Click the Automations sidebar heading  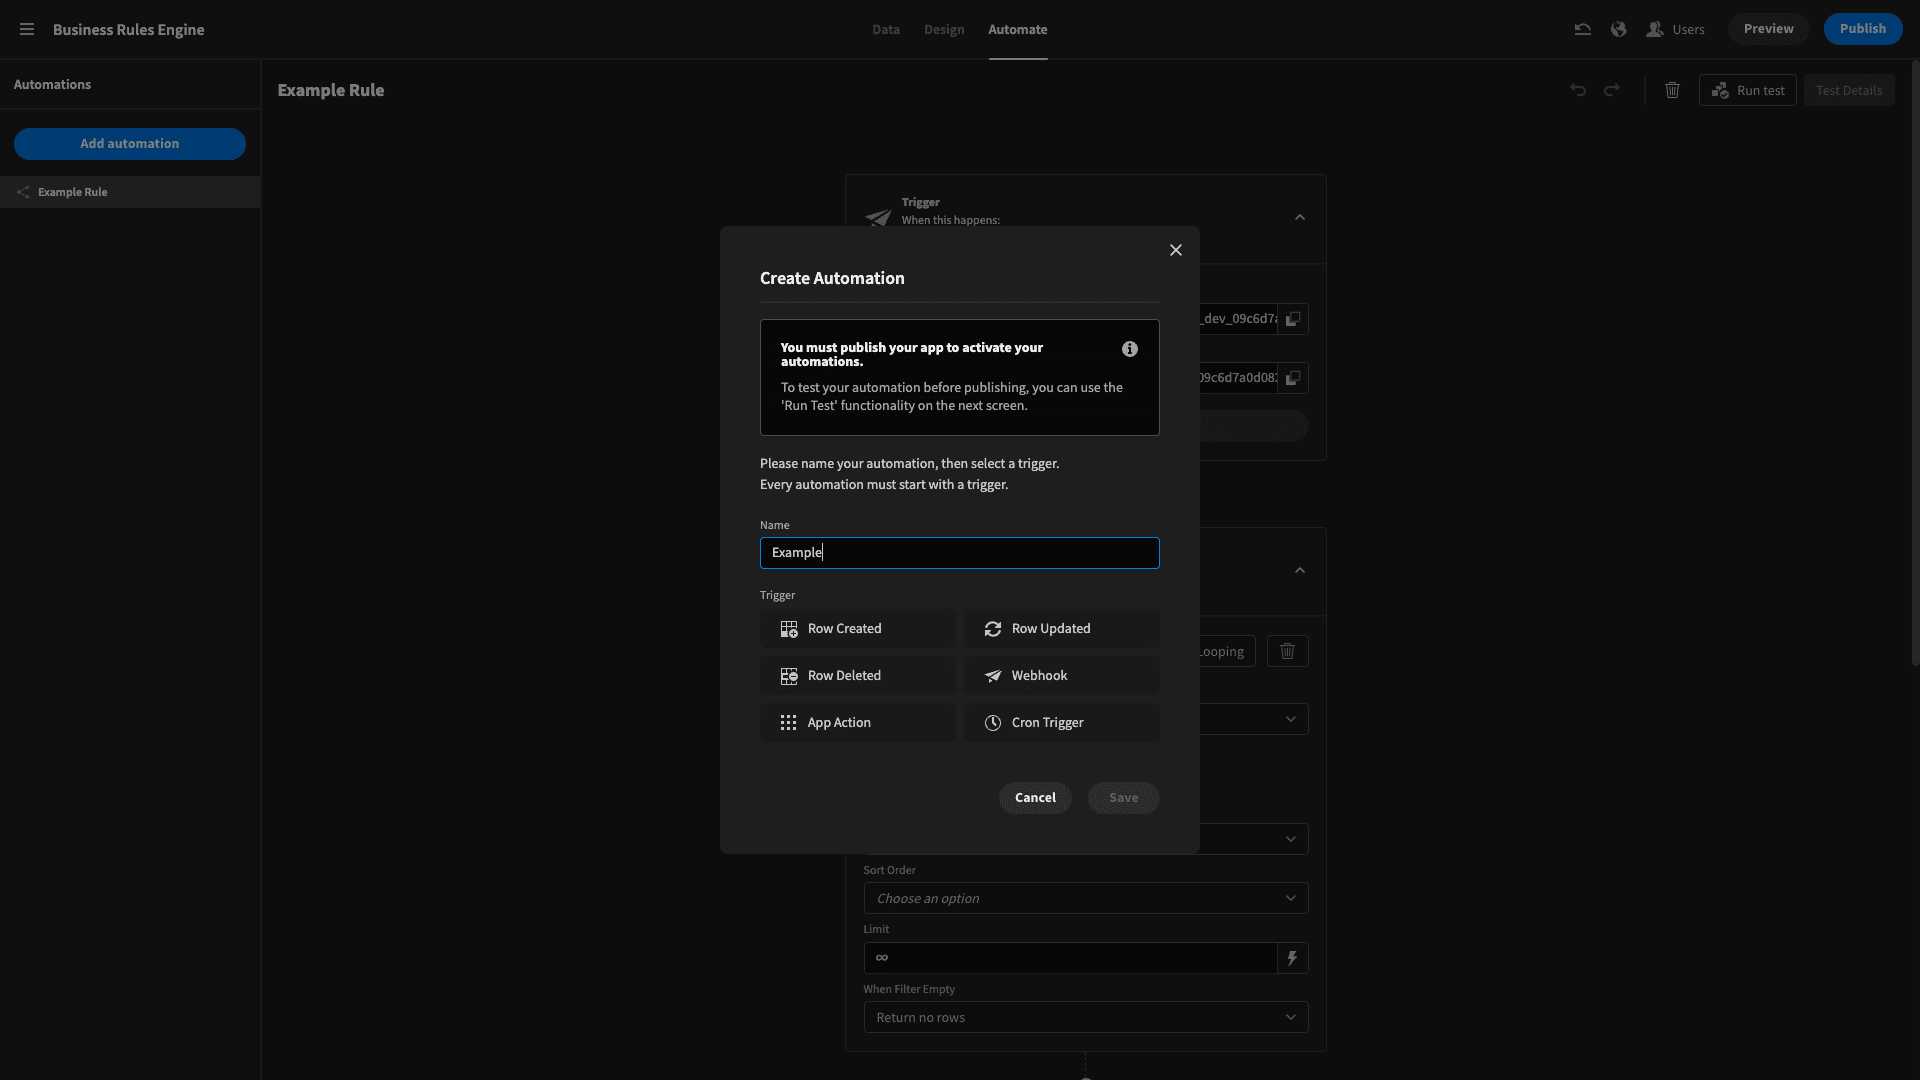coord(52,85)
